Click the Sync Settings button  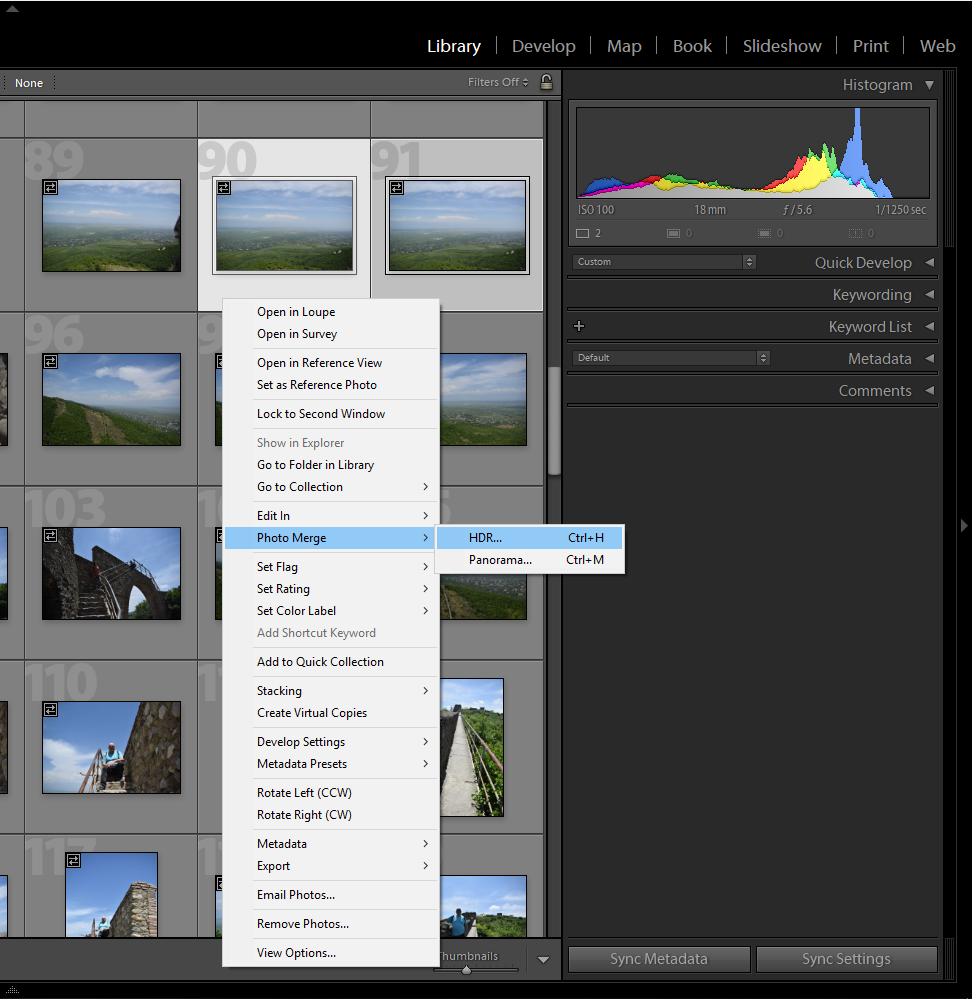(x=846, y=959)
